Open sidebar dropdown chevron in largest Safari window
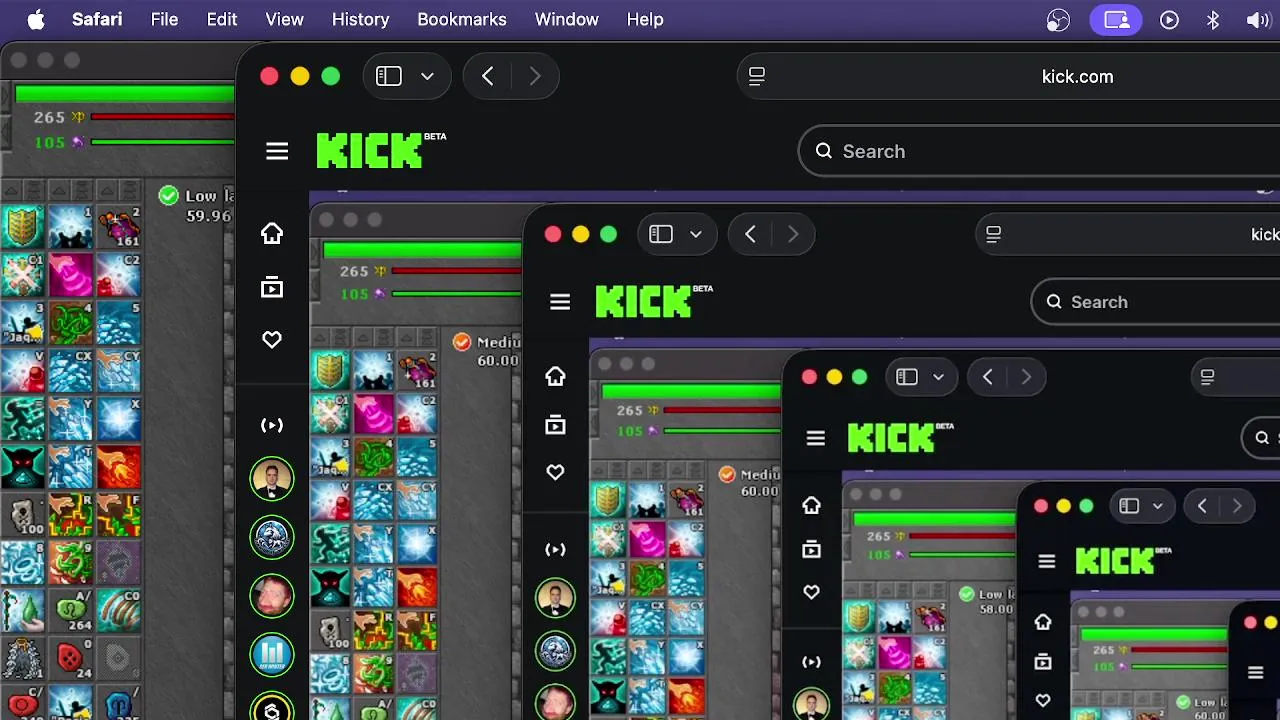Viewport: 1280px width, 720px height. pyautogui.click(x=427, y=76)
